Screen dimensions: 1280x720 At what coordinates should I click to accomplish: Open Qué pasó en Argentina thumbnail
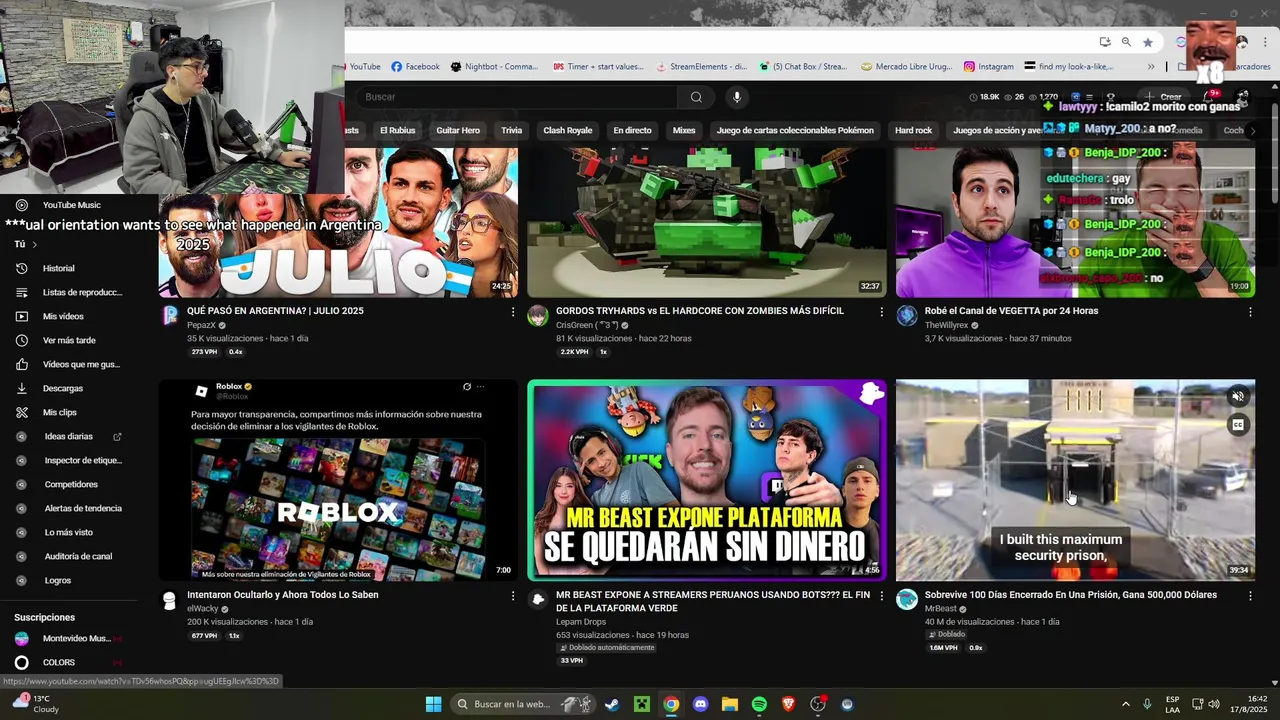(x=338, y=222)
